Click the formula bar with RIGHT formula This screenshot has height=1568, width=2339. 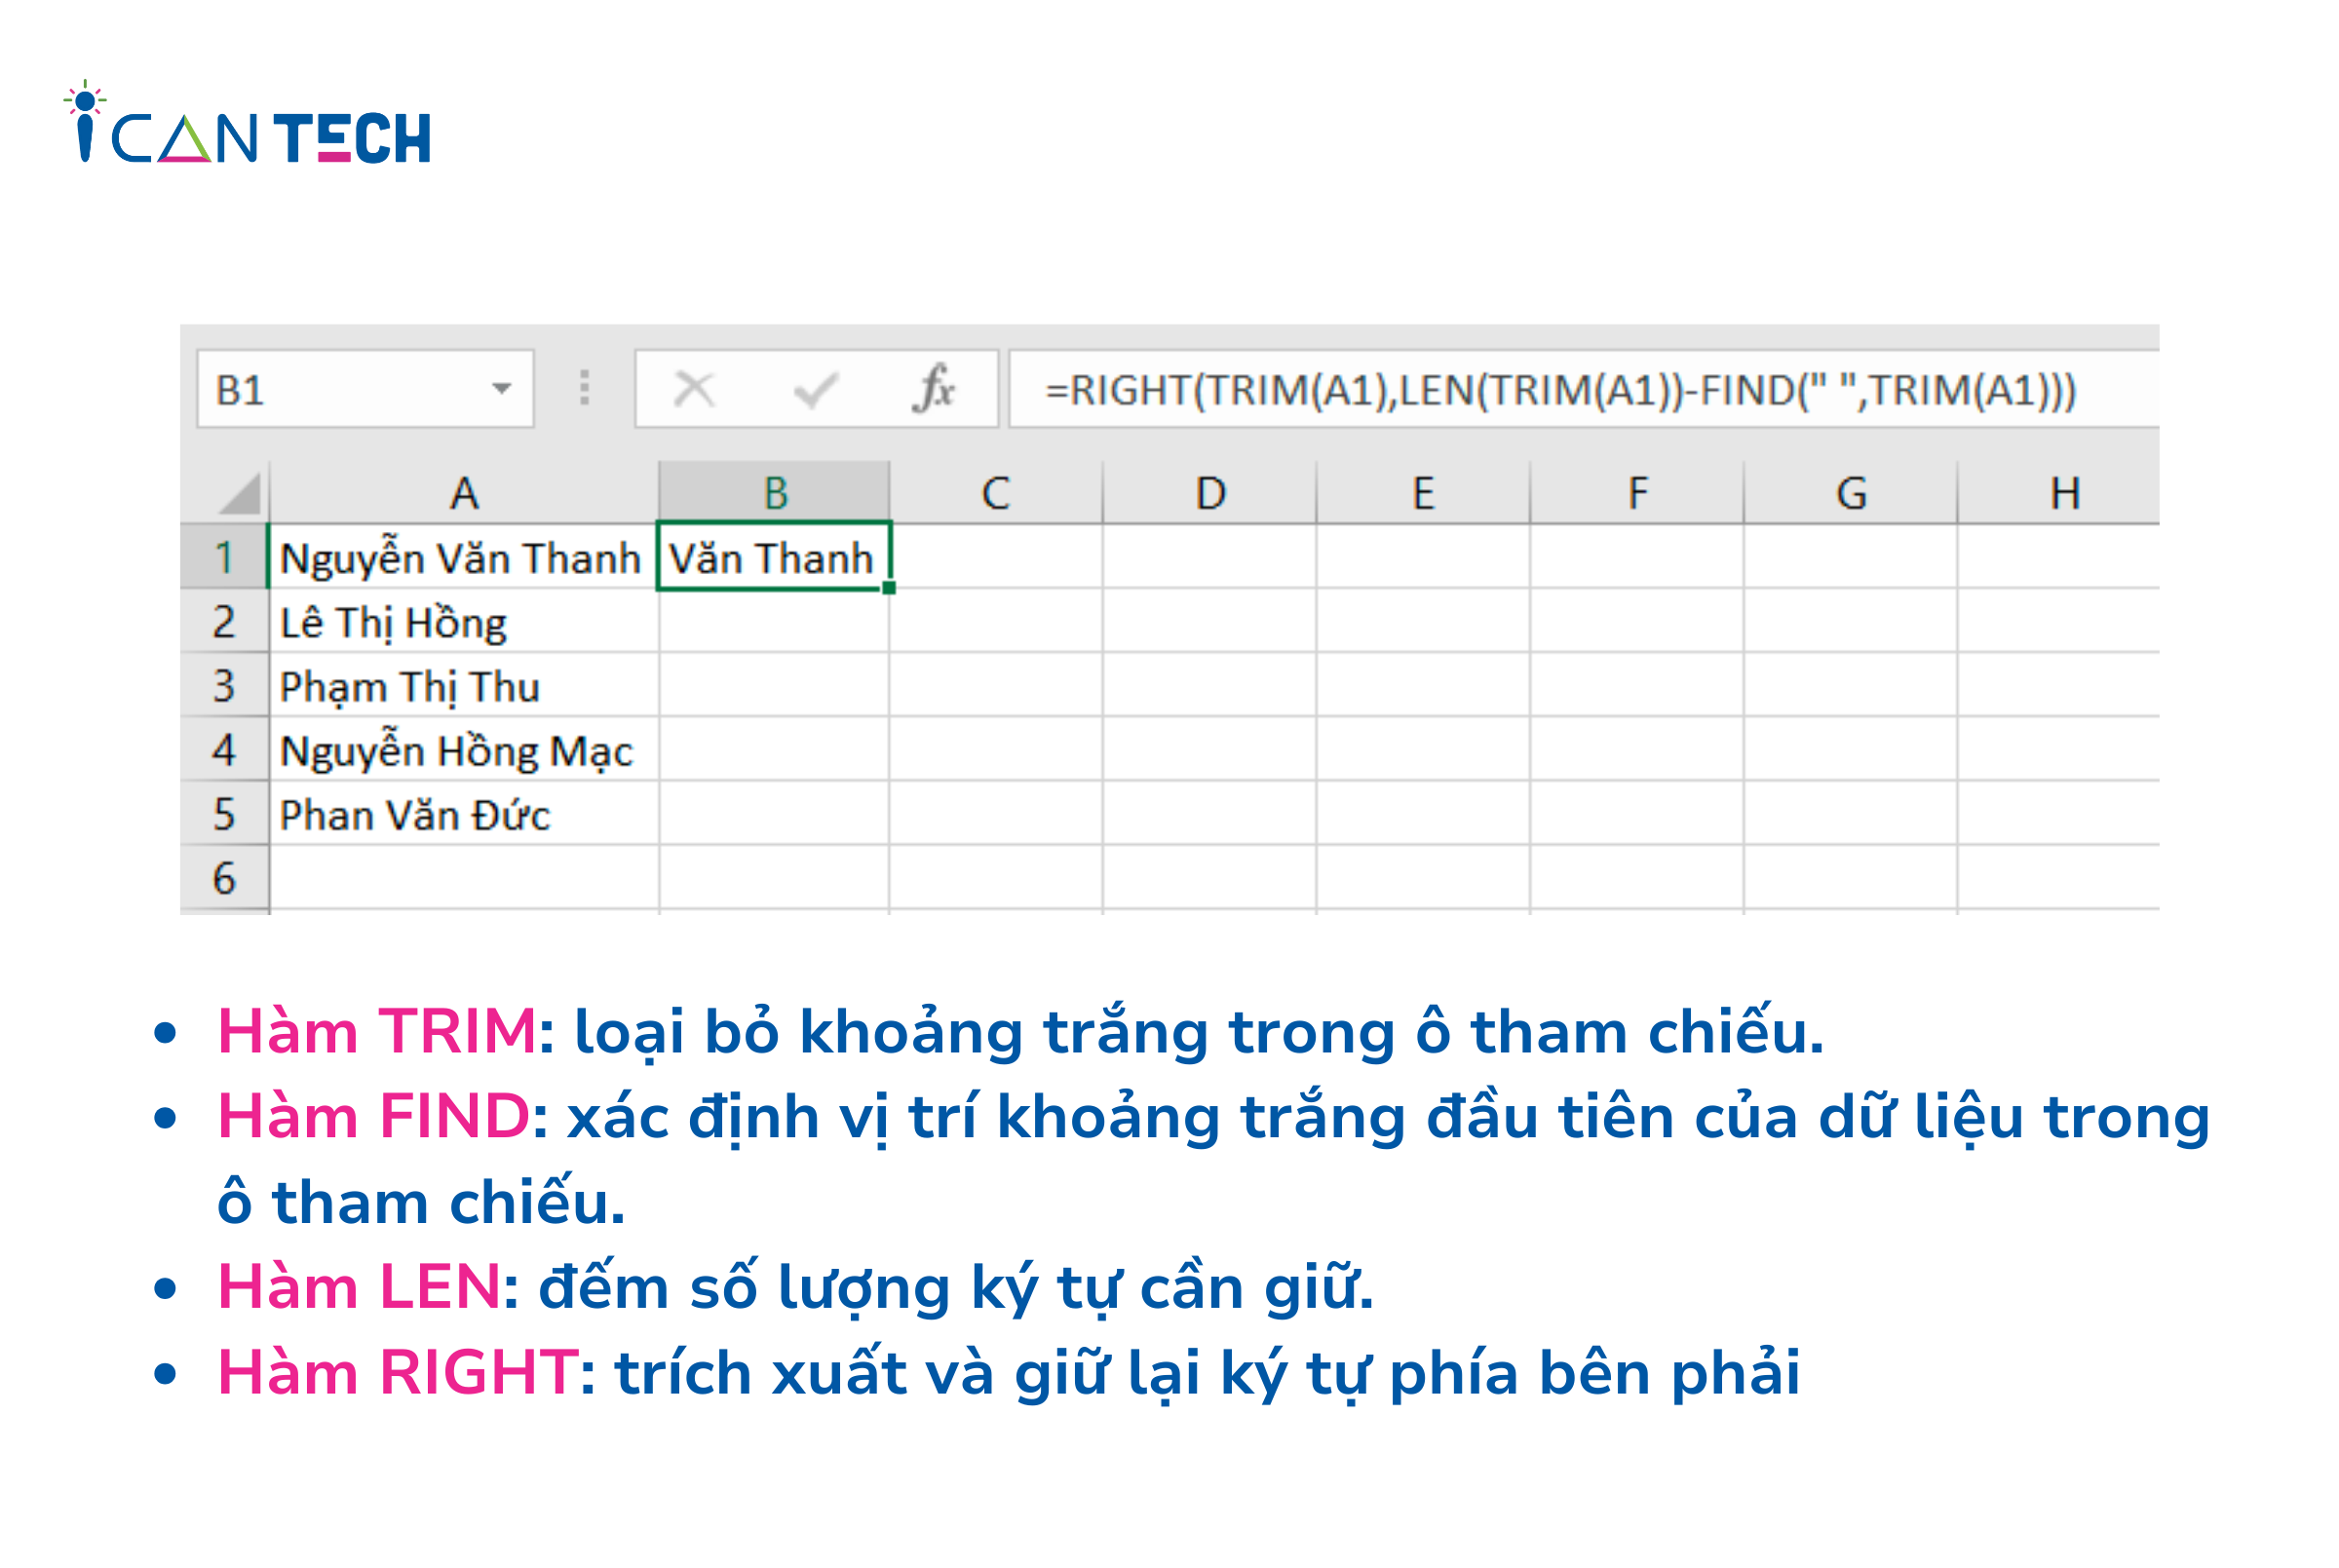point(1584,389)
